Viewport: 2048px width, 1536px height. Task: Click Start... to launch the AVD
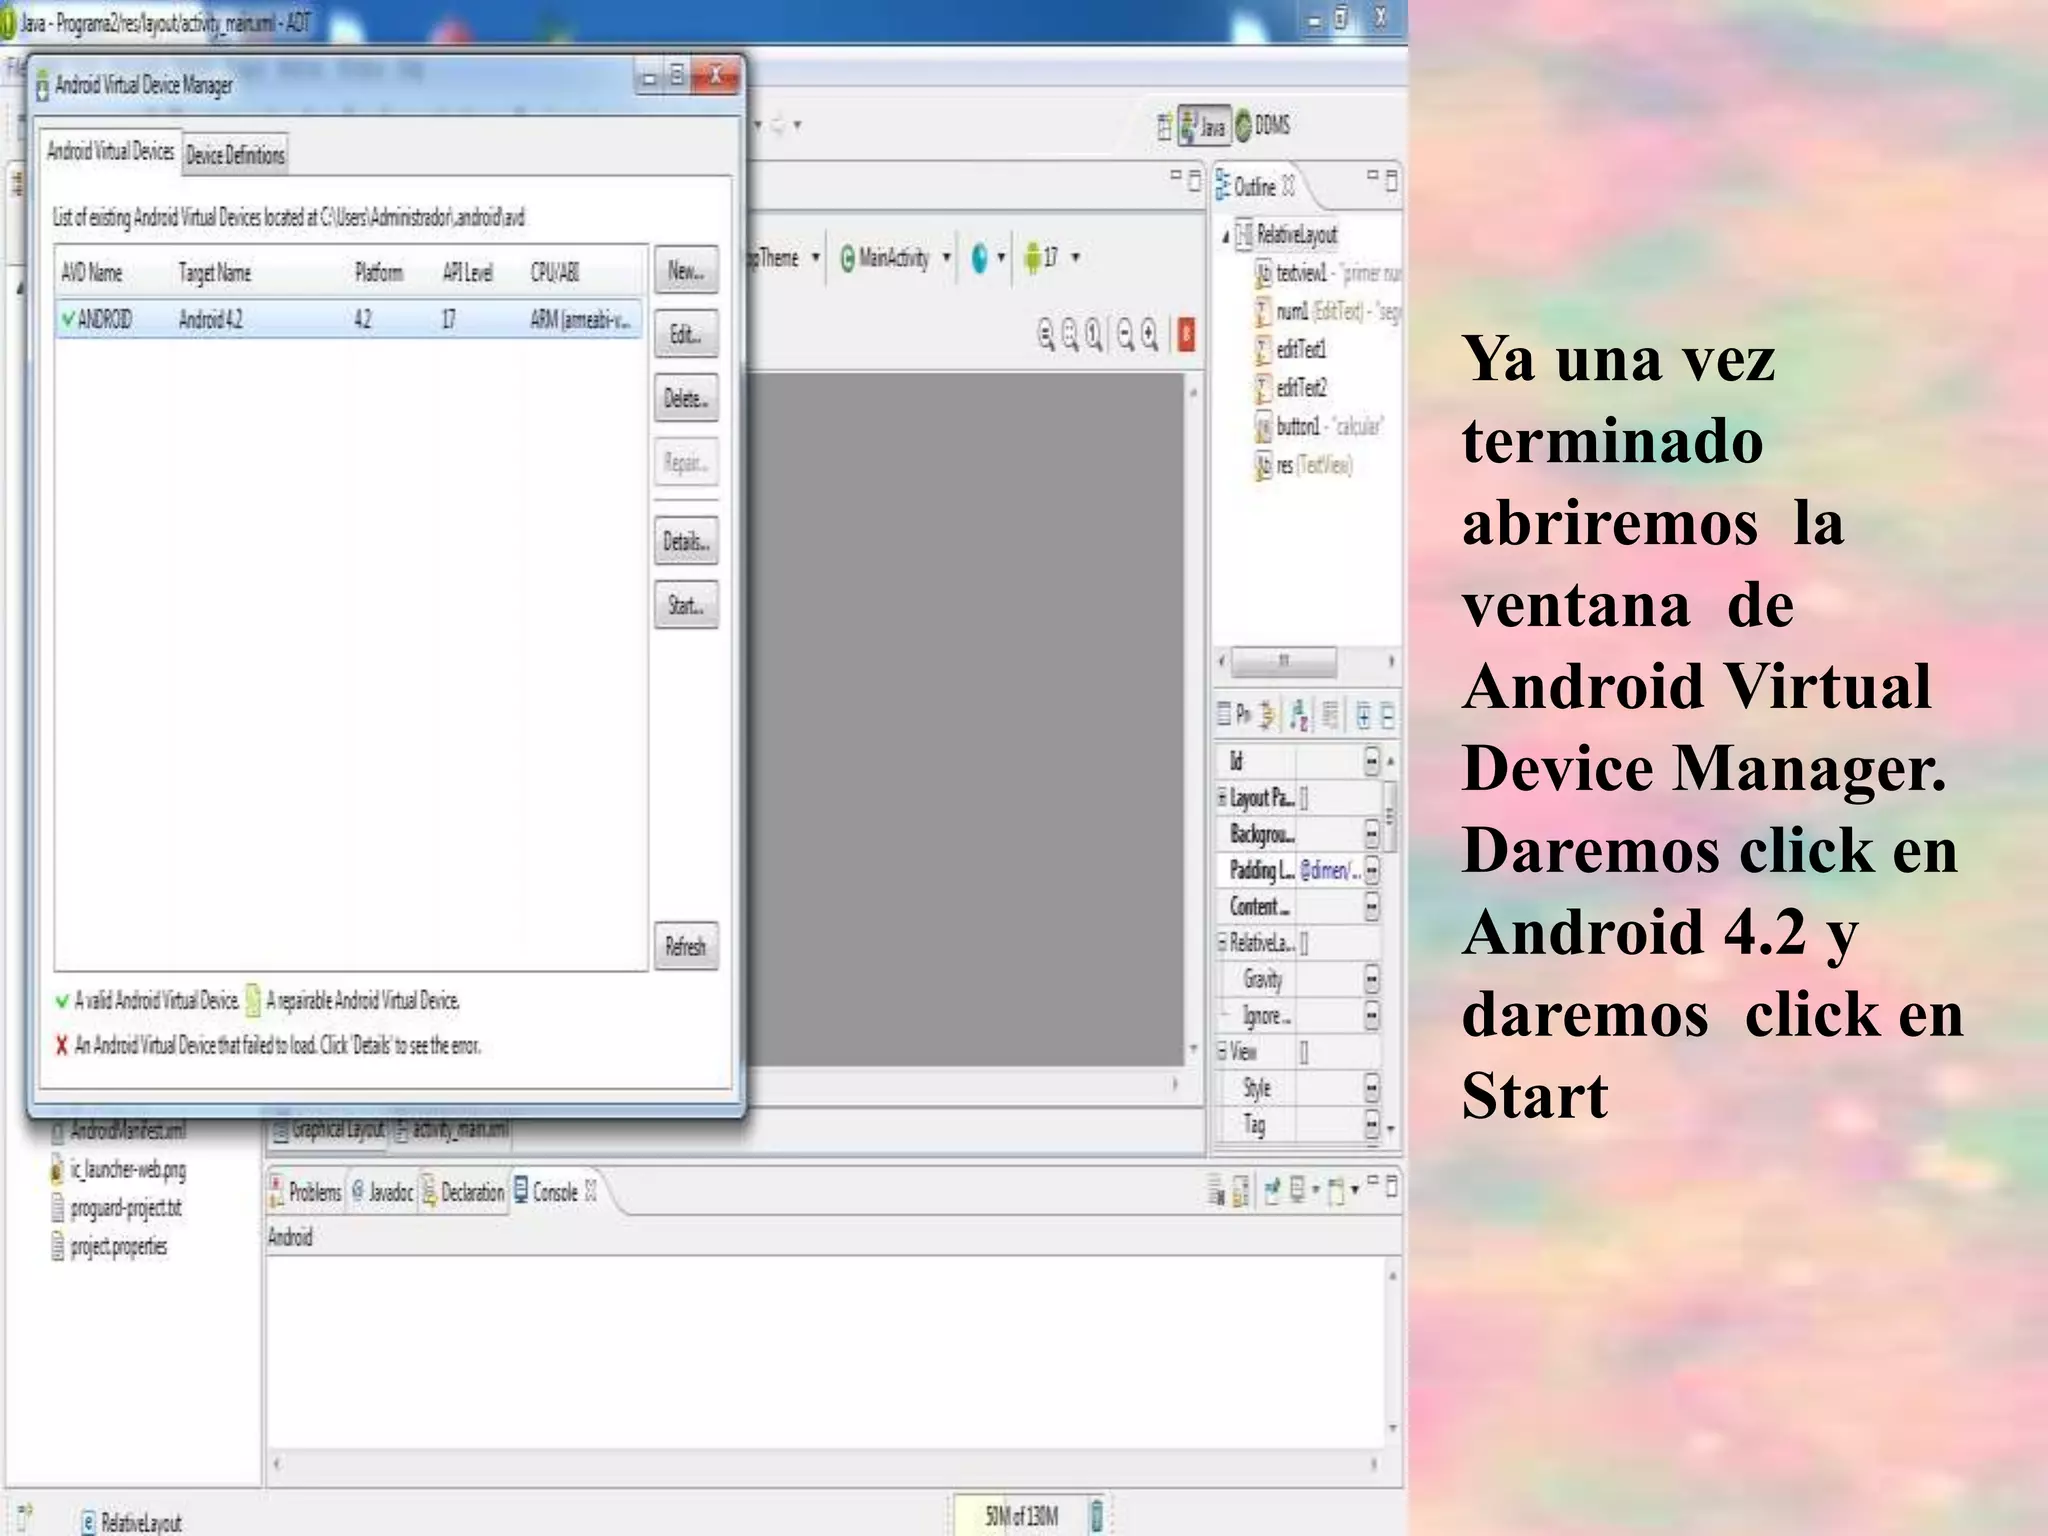coord(686,605)
